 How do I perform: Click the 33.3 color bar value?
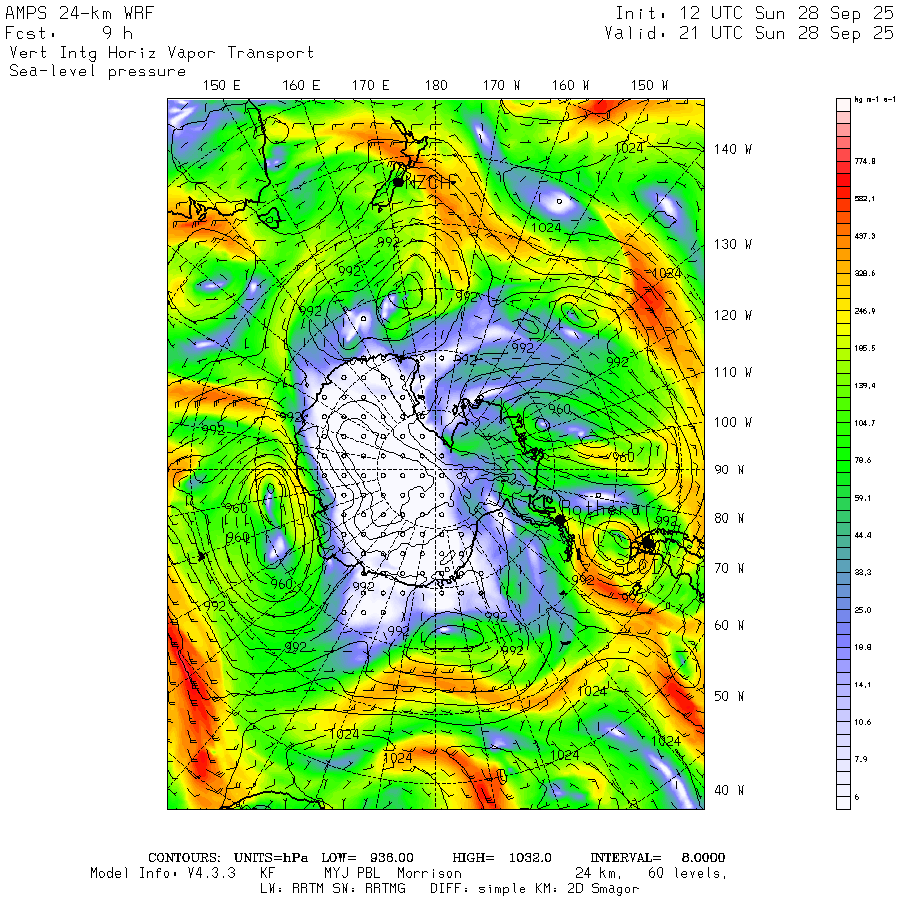863,572
